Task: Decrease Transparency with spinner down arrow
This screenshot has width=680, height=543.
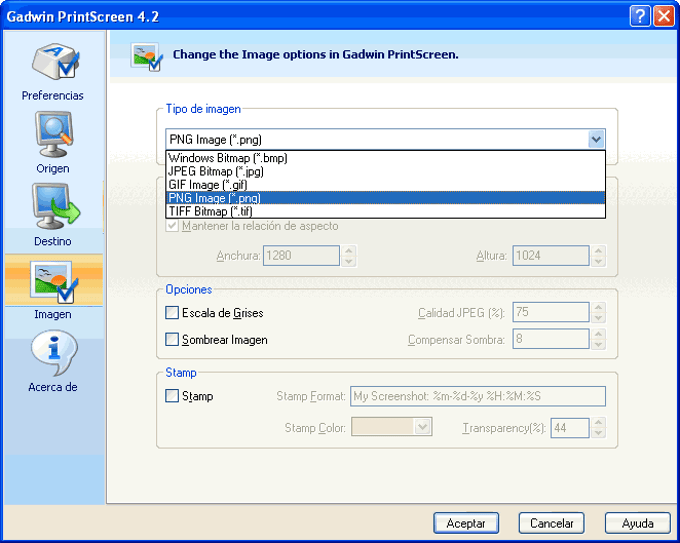Action: coord(598,433)
